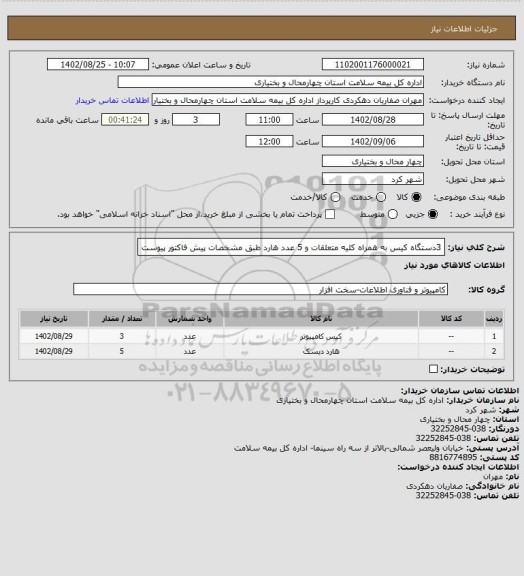Click the quantity 5 cell in row 2
This screenshot has width=524, height=576.
(122, 352)
